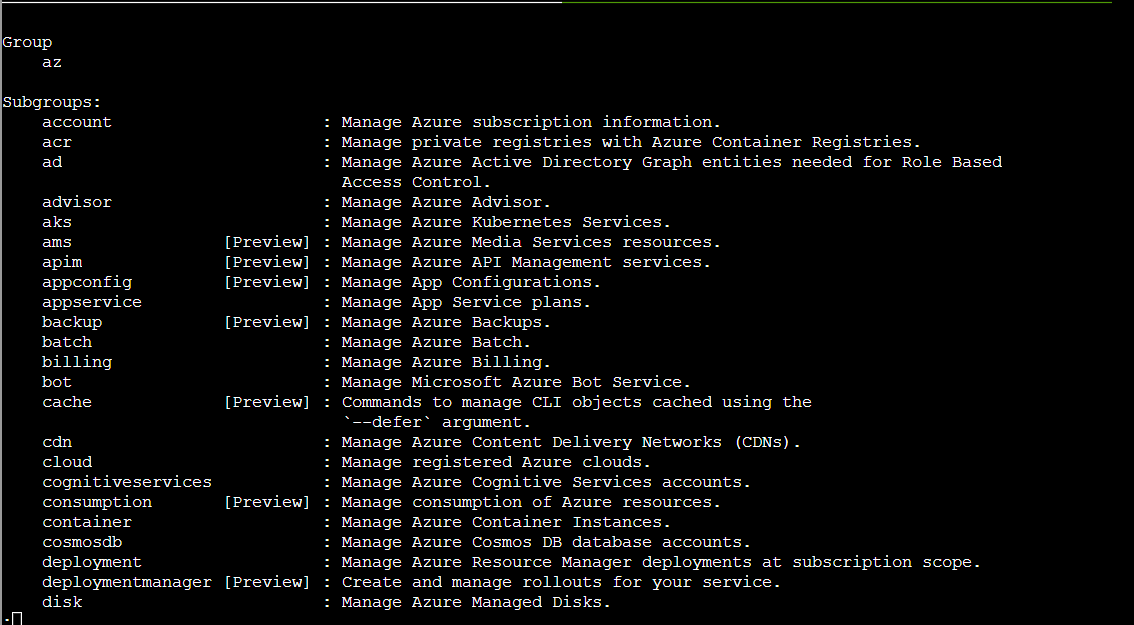This screenshot has width=1134, height=625.
Task: Click the 'cosmosdb' subgroup entry
Action: (x=82, y=542)
